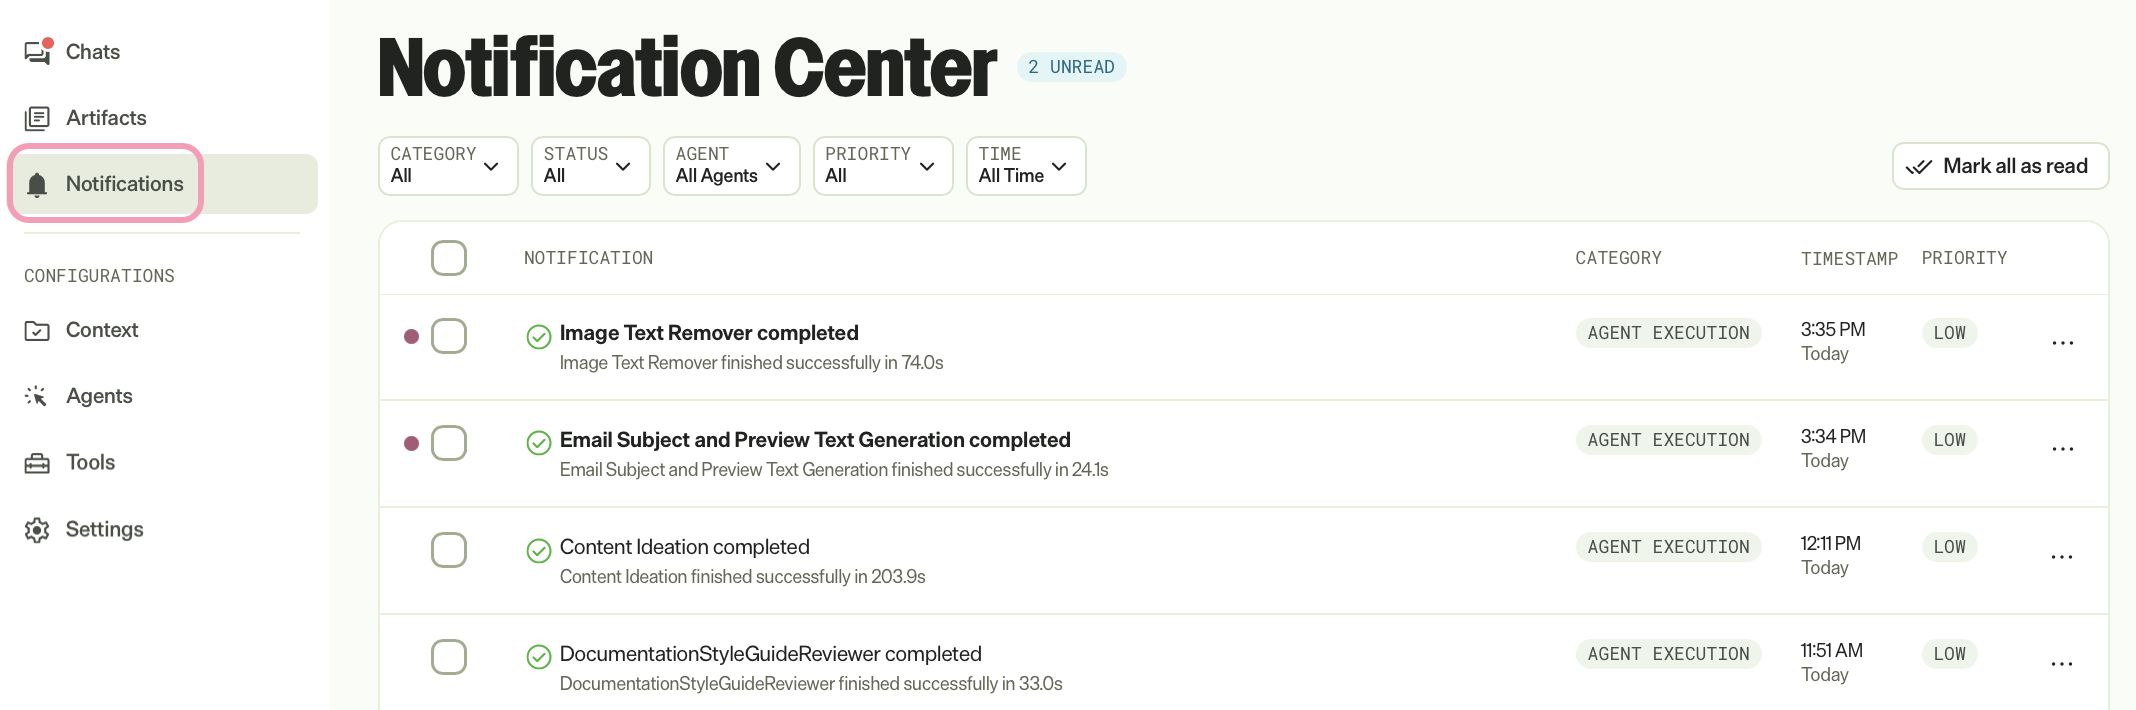Open Tools via the toolbox icon
Image resolution: width=2136 pixels, height=710 pixels.
[37, 463]
